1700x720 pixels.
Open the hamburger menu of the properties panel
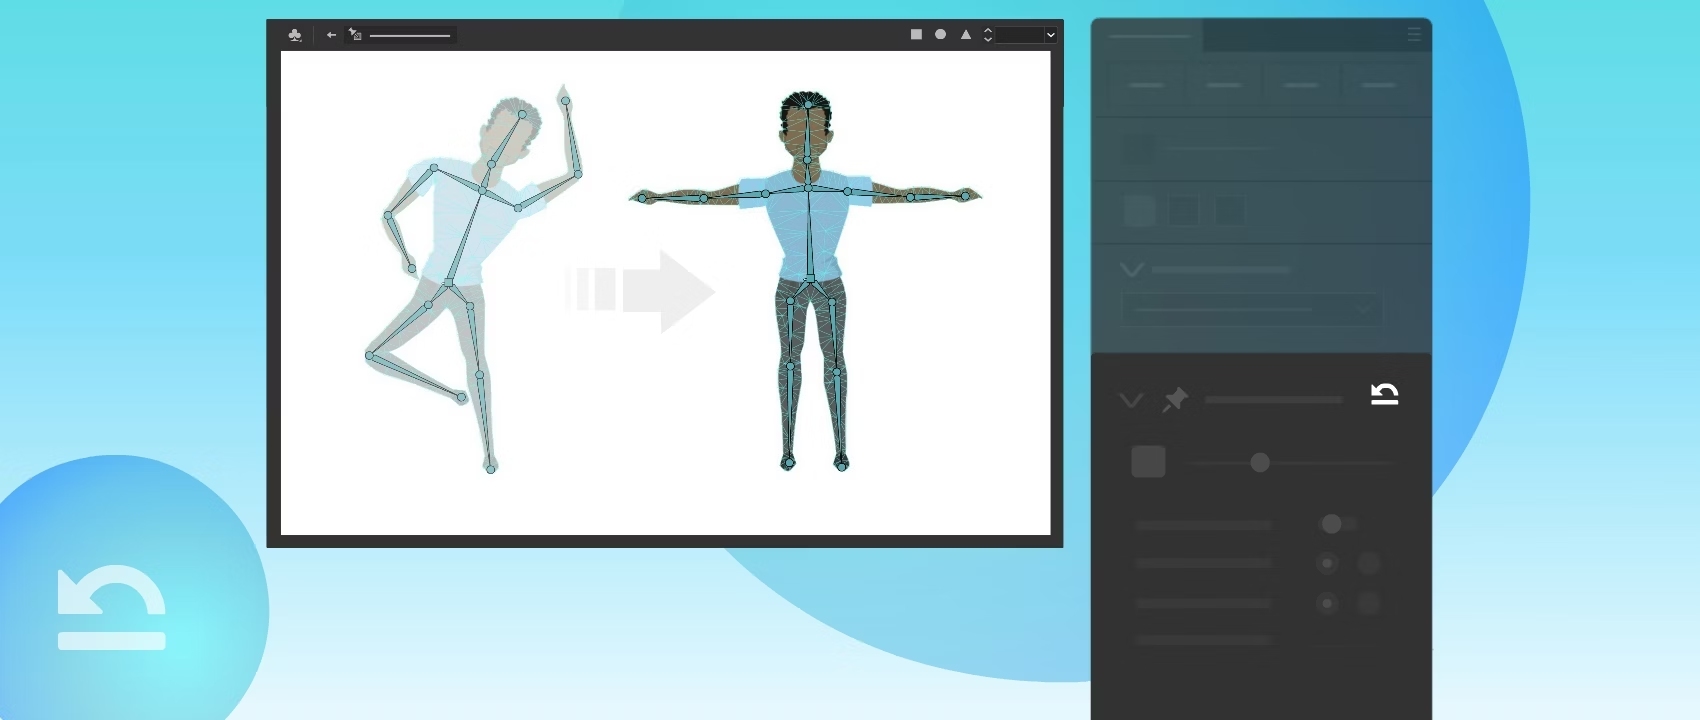pyautogui.click(x=1414, y=34)
